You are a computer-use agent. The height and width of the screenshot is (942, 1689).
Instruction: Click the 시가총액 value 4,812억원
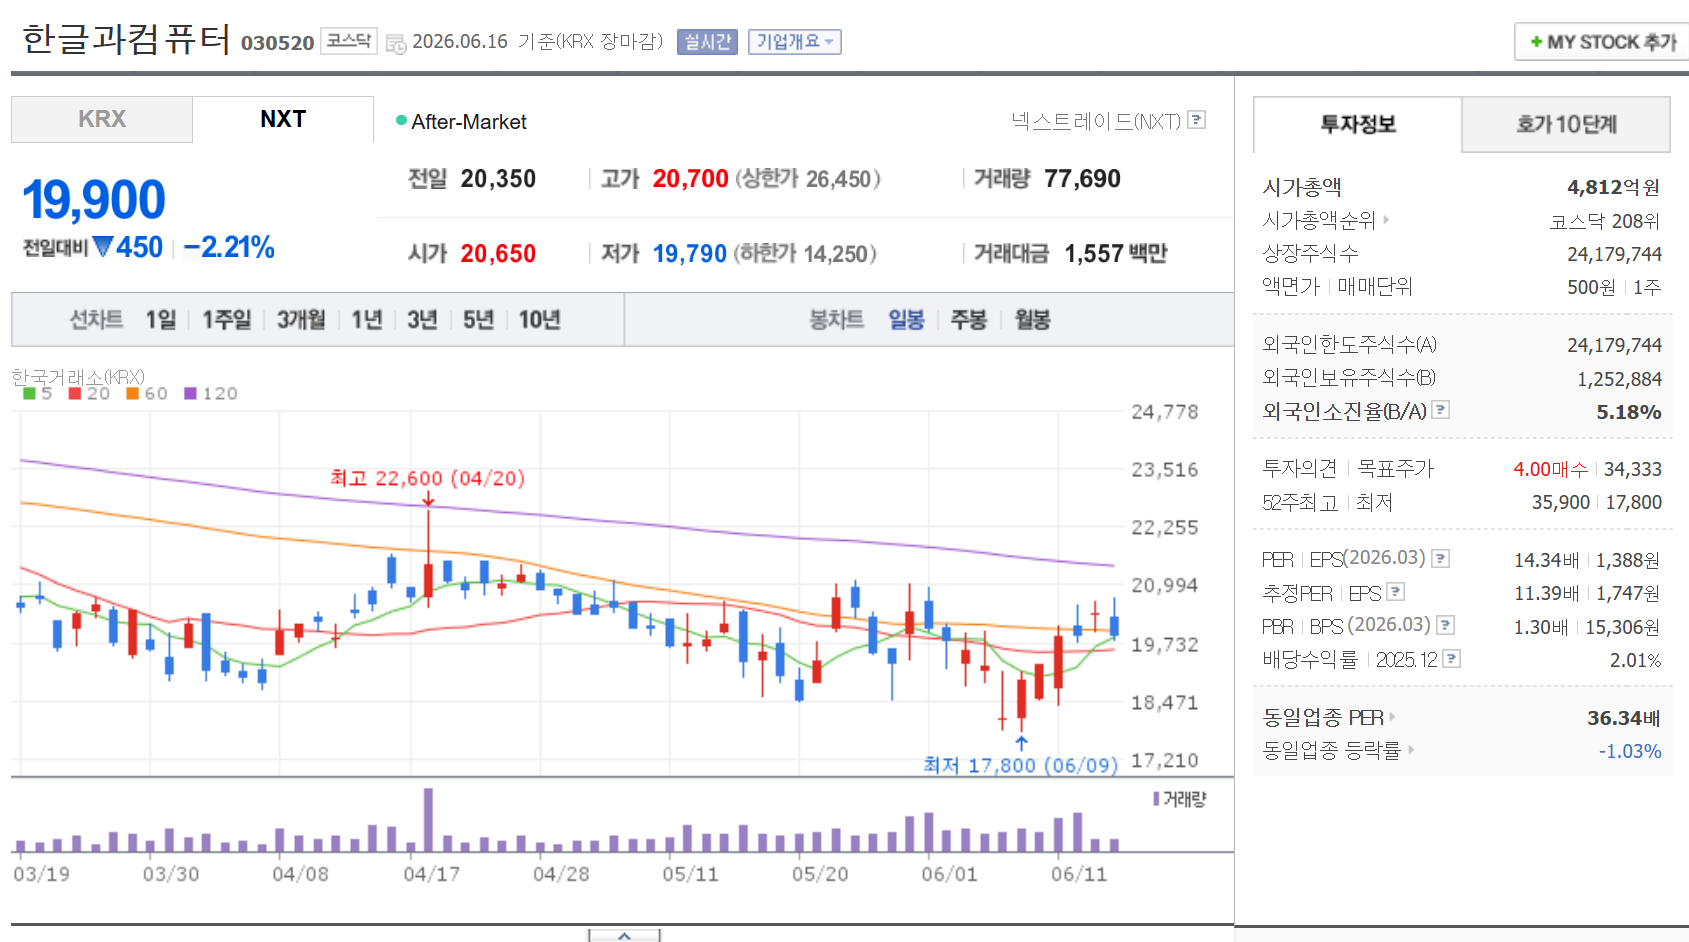(x=1613, y=187)
